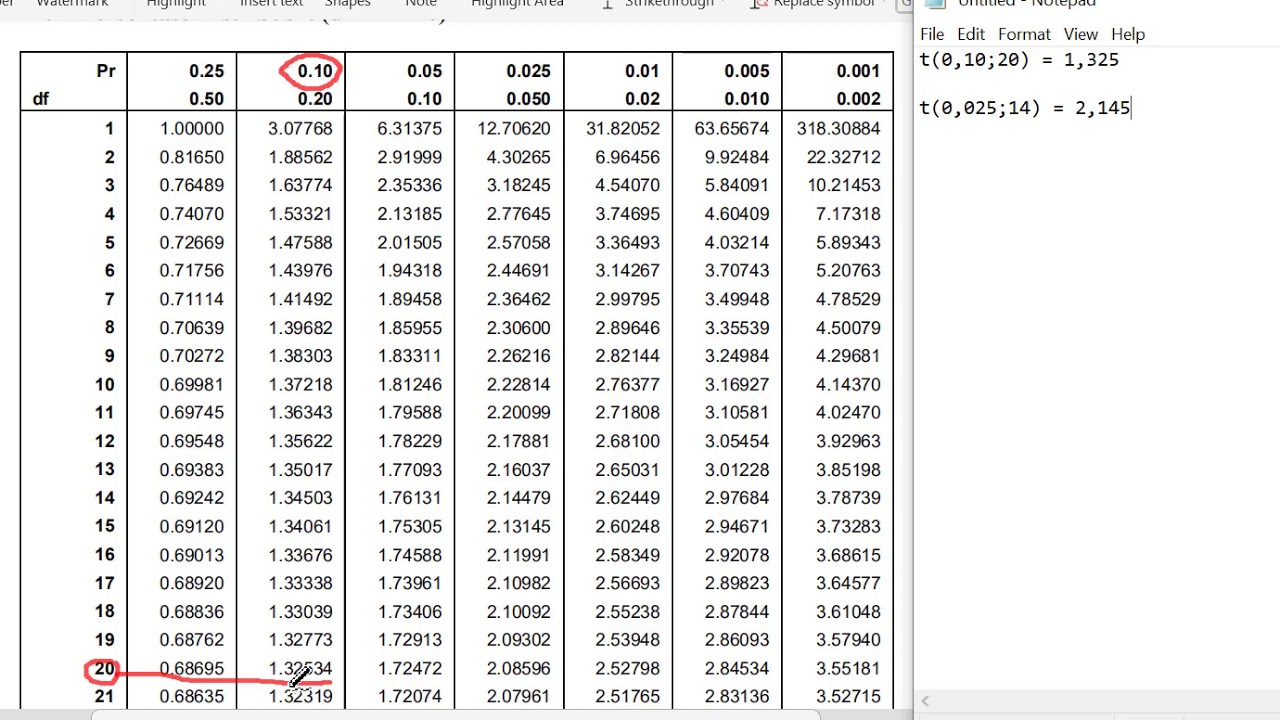Place cursor at end of 't(0,025;14) = 2,145'
The image size is (1280, 720).
coord(1131,108)
